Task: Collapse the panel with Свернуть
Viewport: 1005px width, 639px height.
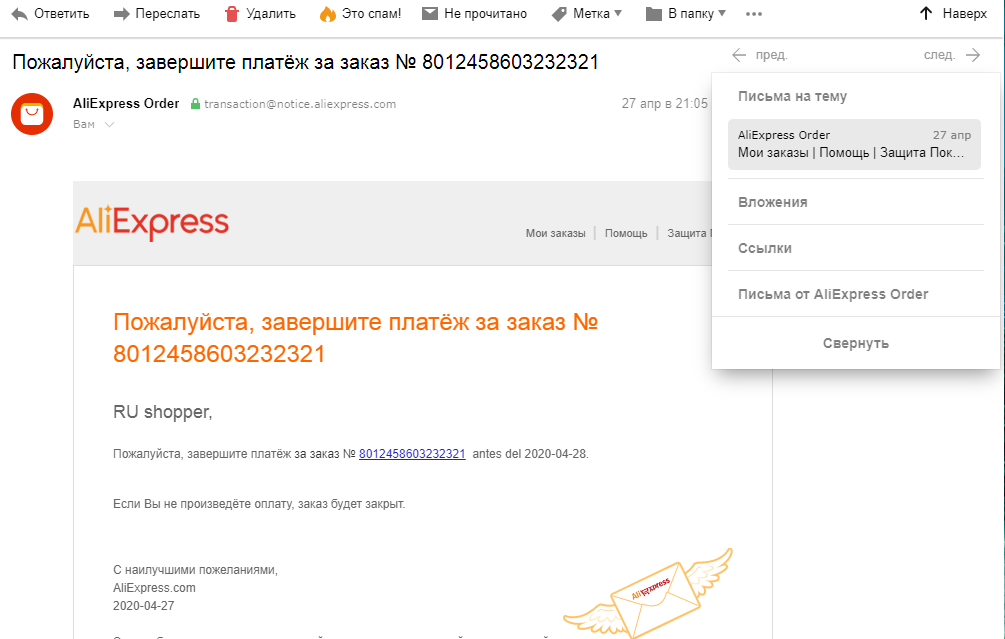Action: tap(856, 343)
